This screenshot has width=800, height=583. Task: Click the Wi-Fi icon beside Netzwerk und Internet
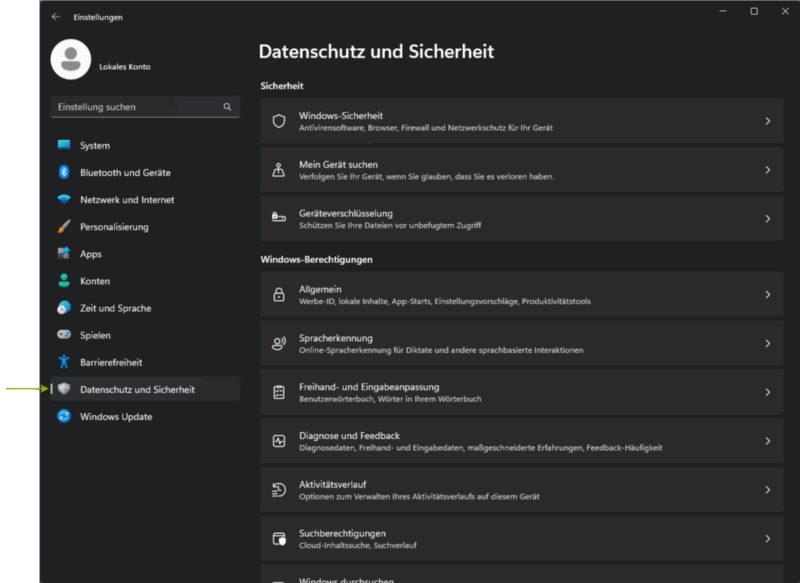pyautogui.click(x=64, y=199)
